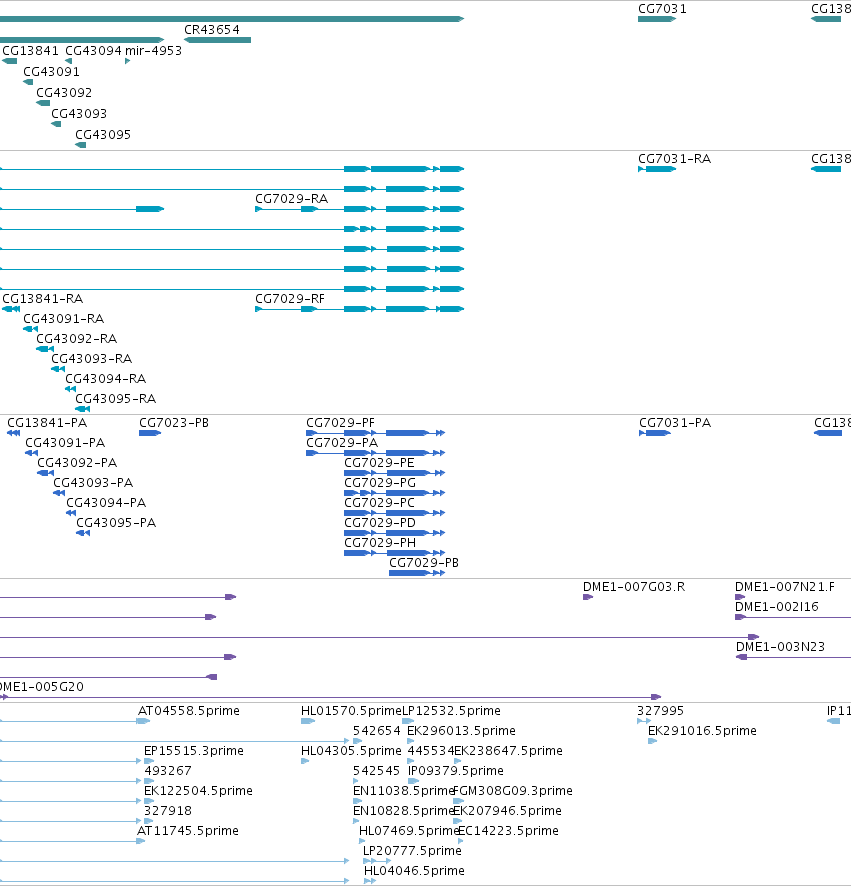Click the DME1-003N23 clone label
Screen dimensions: 851x886
(780, 647)
